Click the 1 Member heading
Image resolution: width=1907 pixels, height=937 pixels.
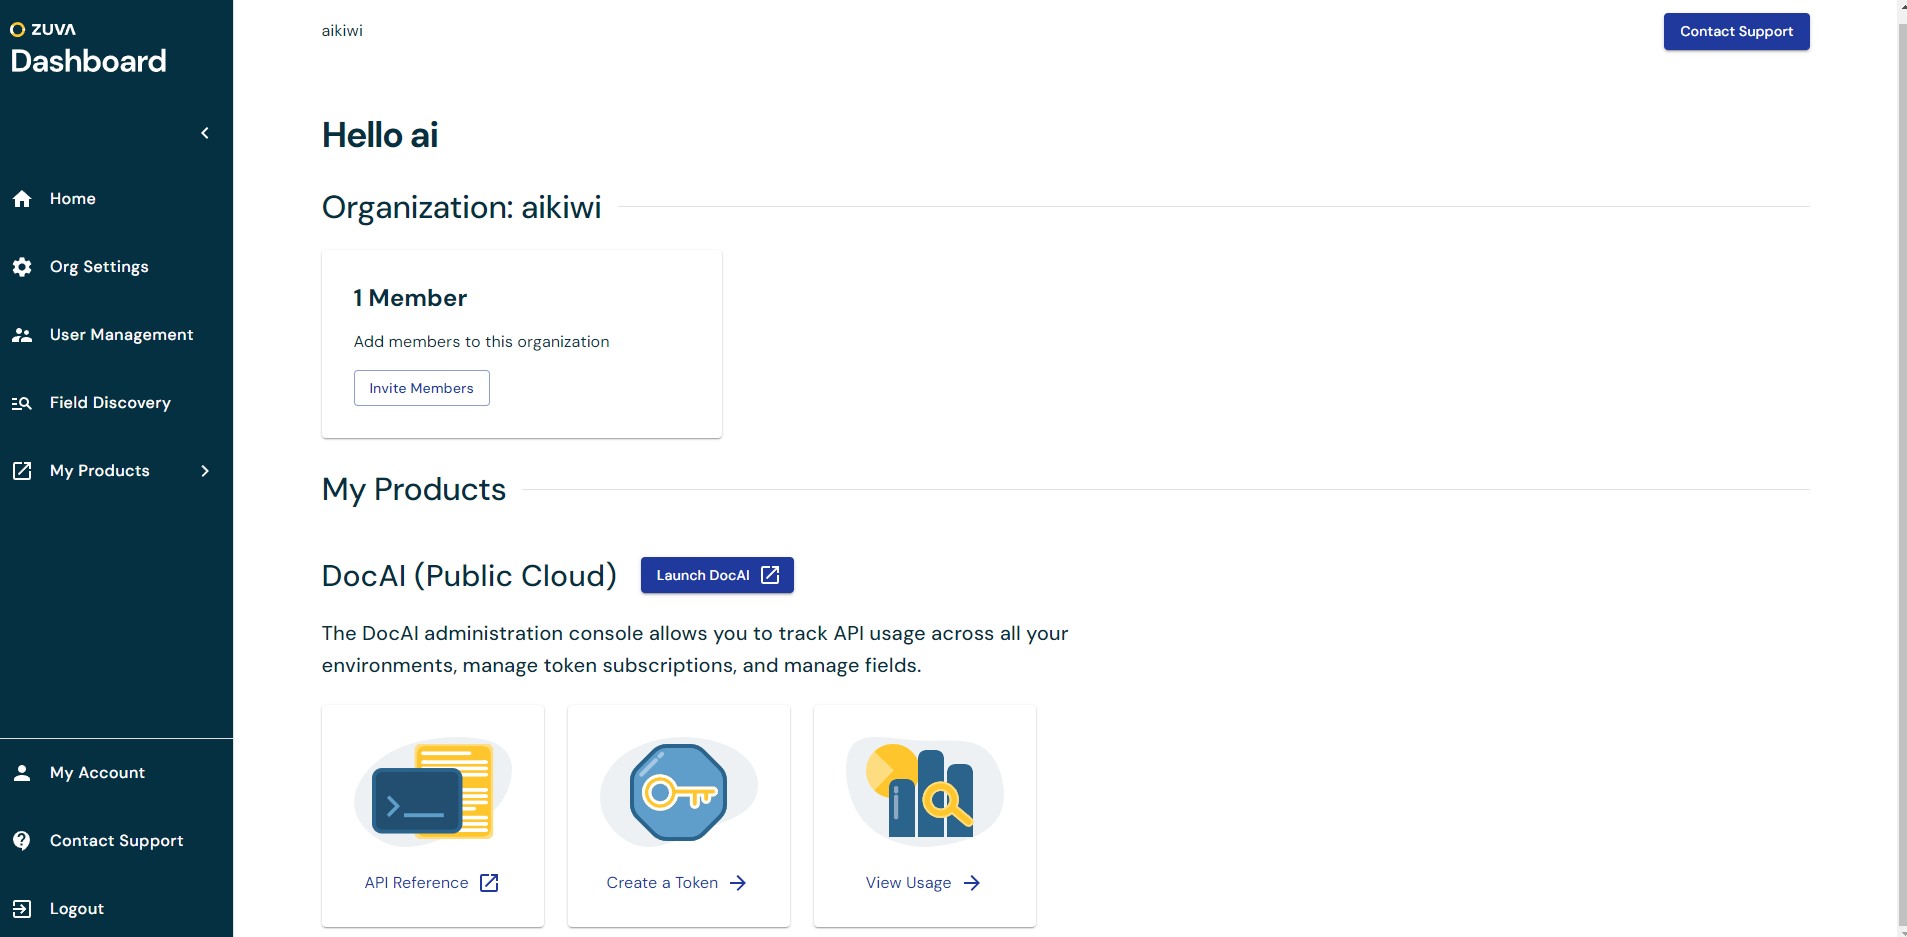point(410,298)
